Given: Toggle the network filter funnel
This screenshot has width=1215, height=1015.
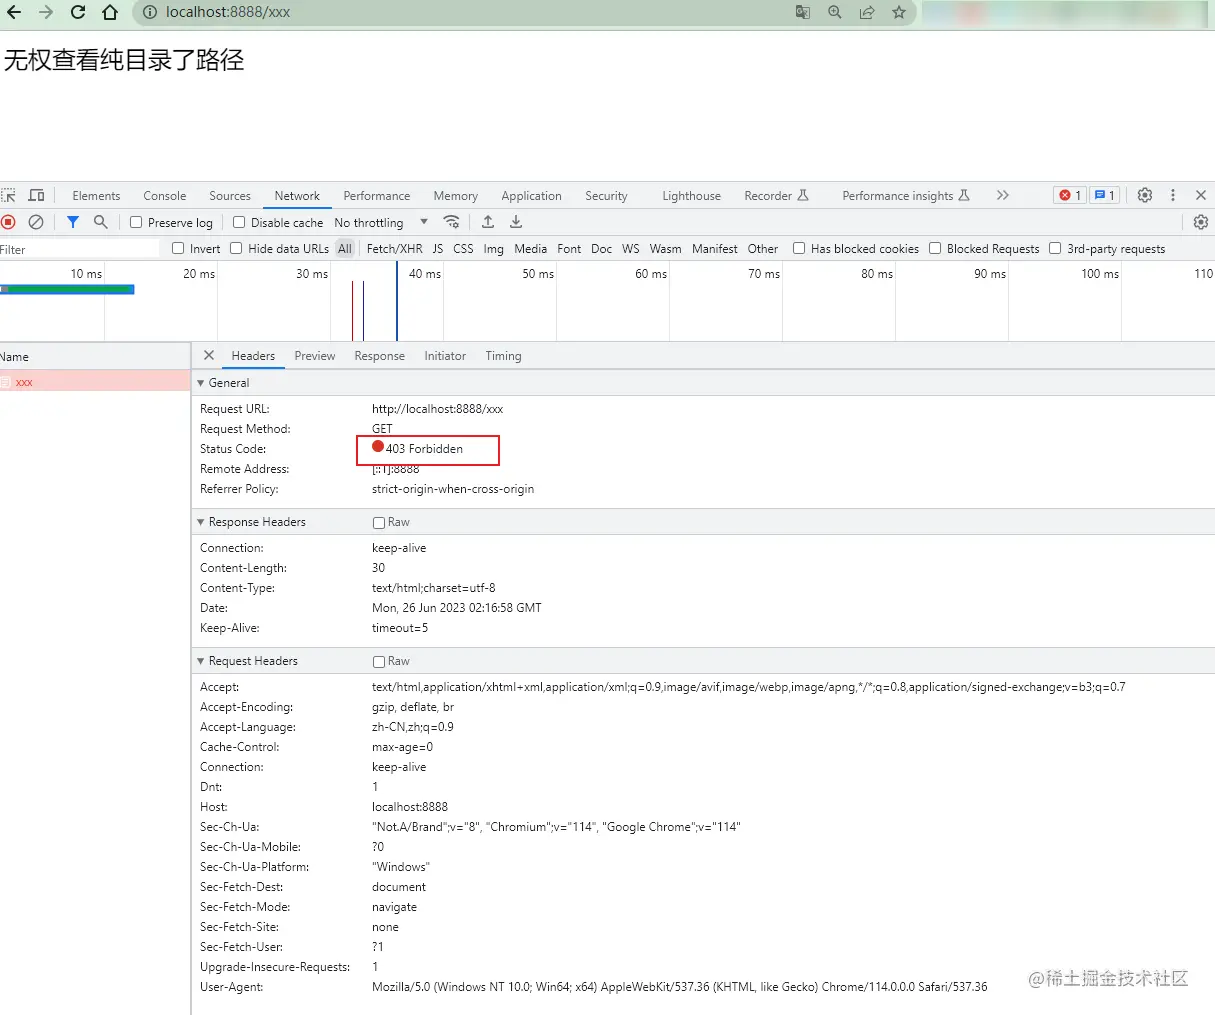Looking at the screenshot, I should (x=73, y=222).
